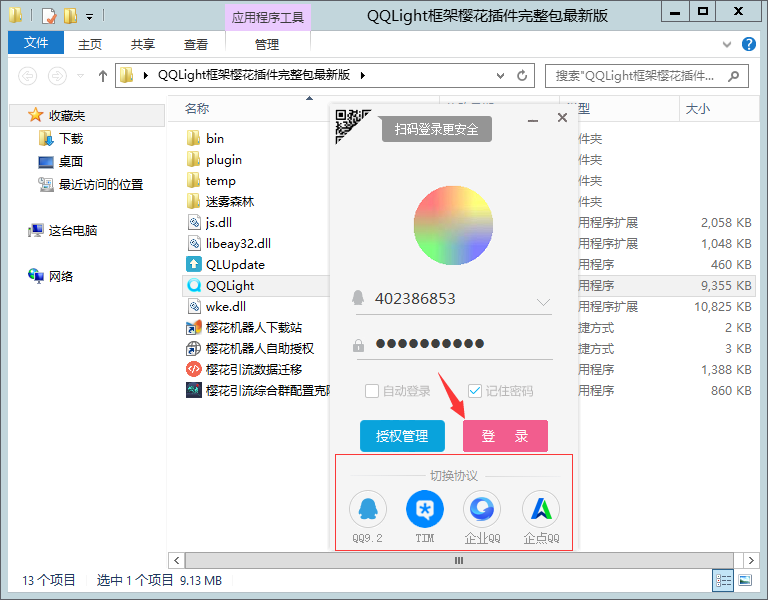
Task: Expand the account number dropdown
Action: tap(543, 301)
